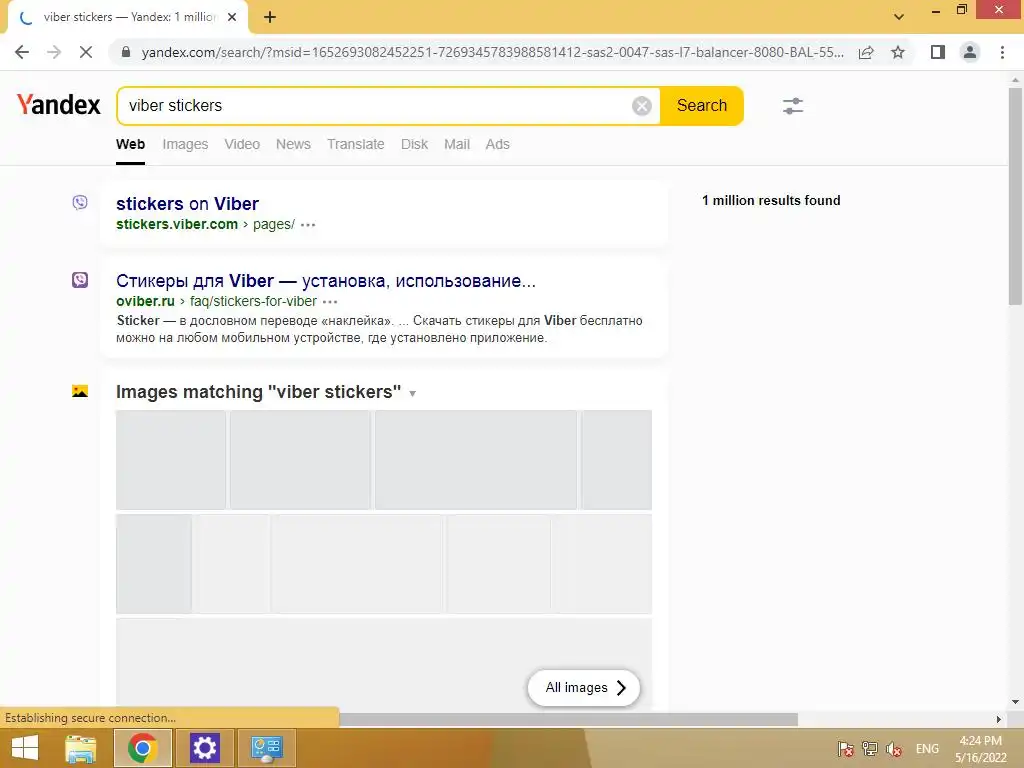Share this page via the share icon

pos(866,52)
